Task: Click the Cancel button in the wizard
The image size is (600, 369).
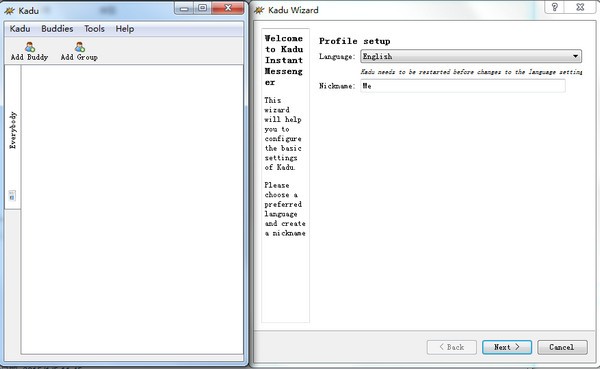Action: pyautogui.click(x=562, y=347)
